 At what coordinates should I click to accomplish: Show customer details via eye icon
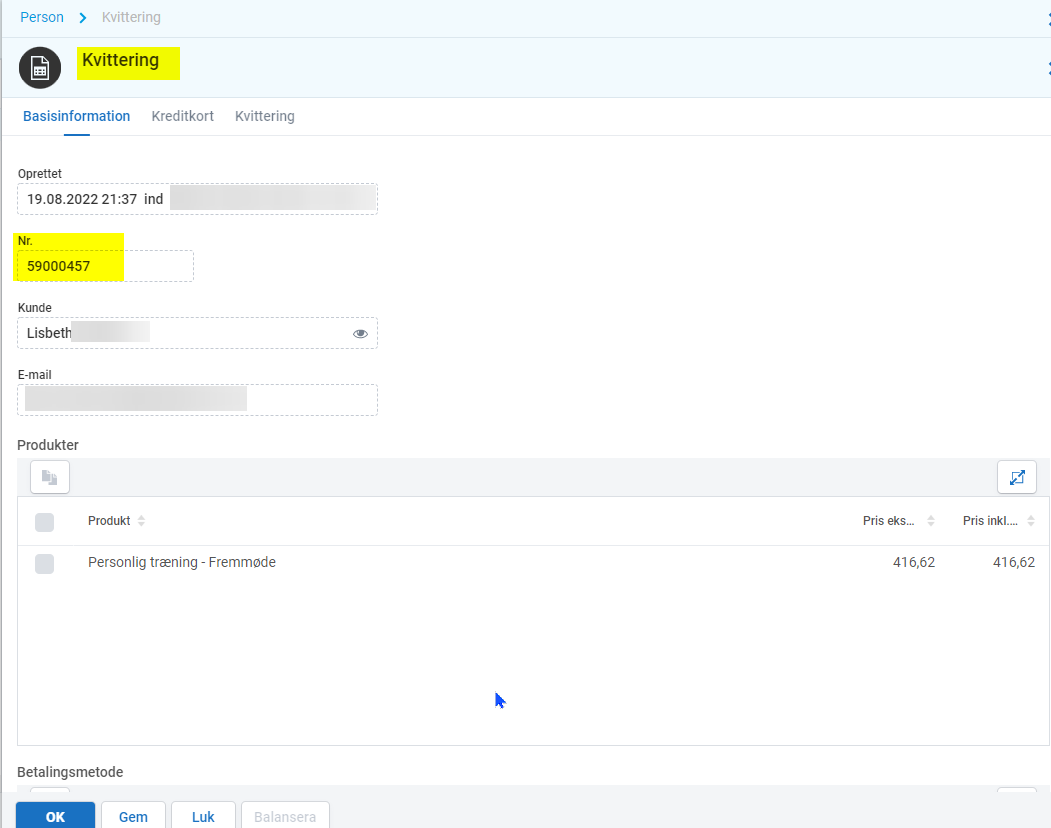click(361, 333)
